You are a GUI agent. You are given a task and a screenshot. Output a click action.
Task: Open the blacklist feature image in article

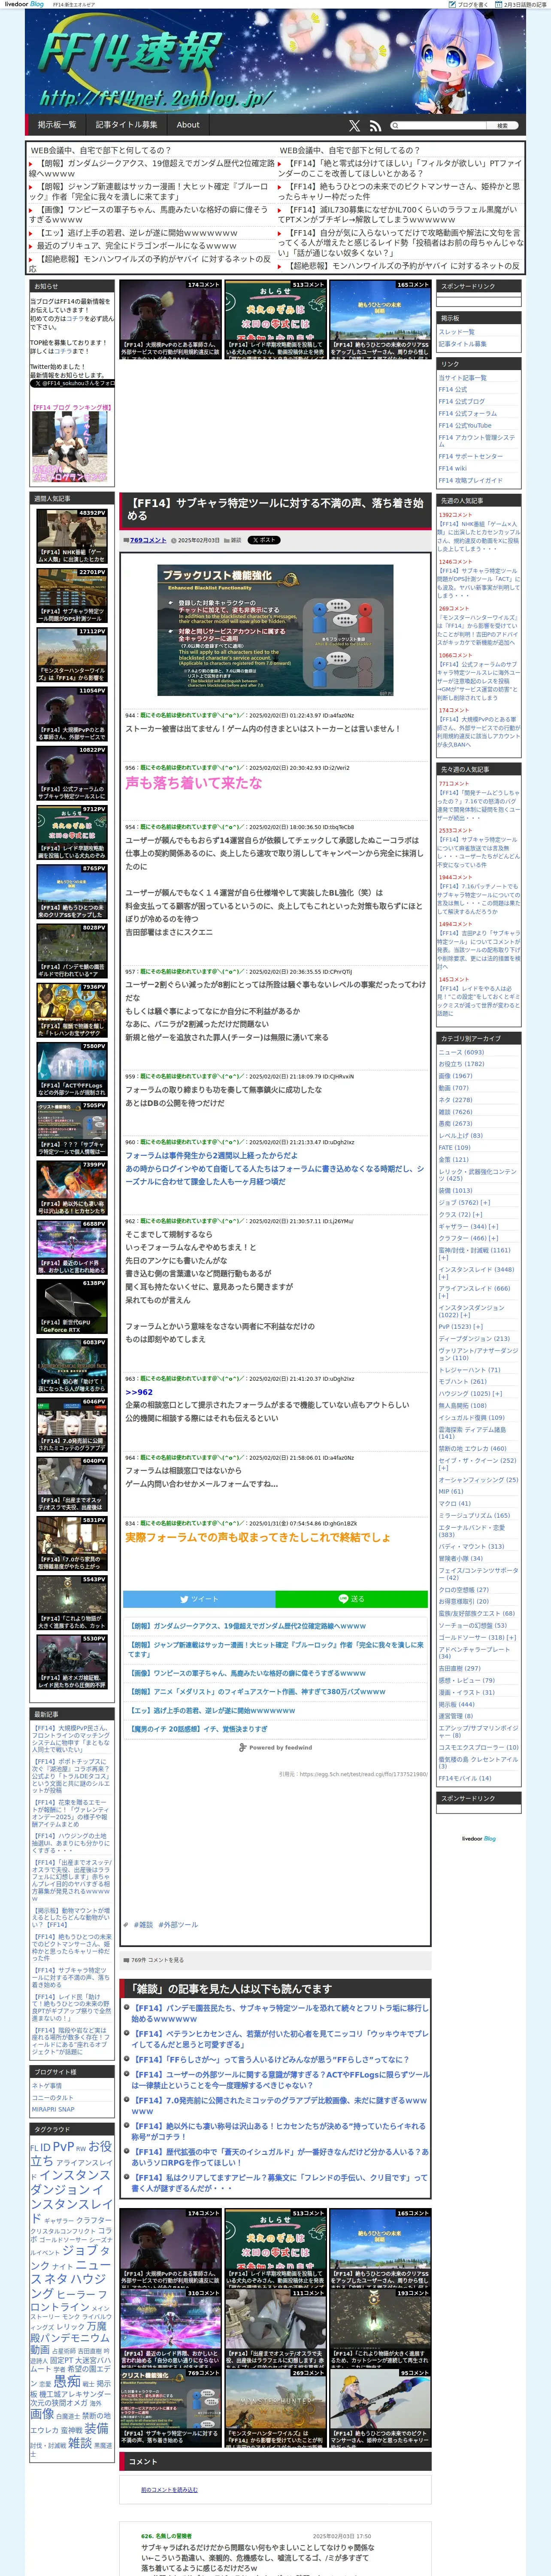tap(275, 630)
